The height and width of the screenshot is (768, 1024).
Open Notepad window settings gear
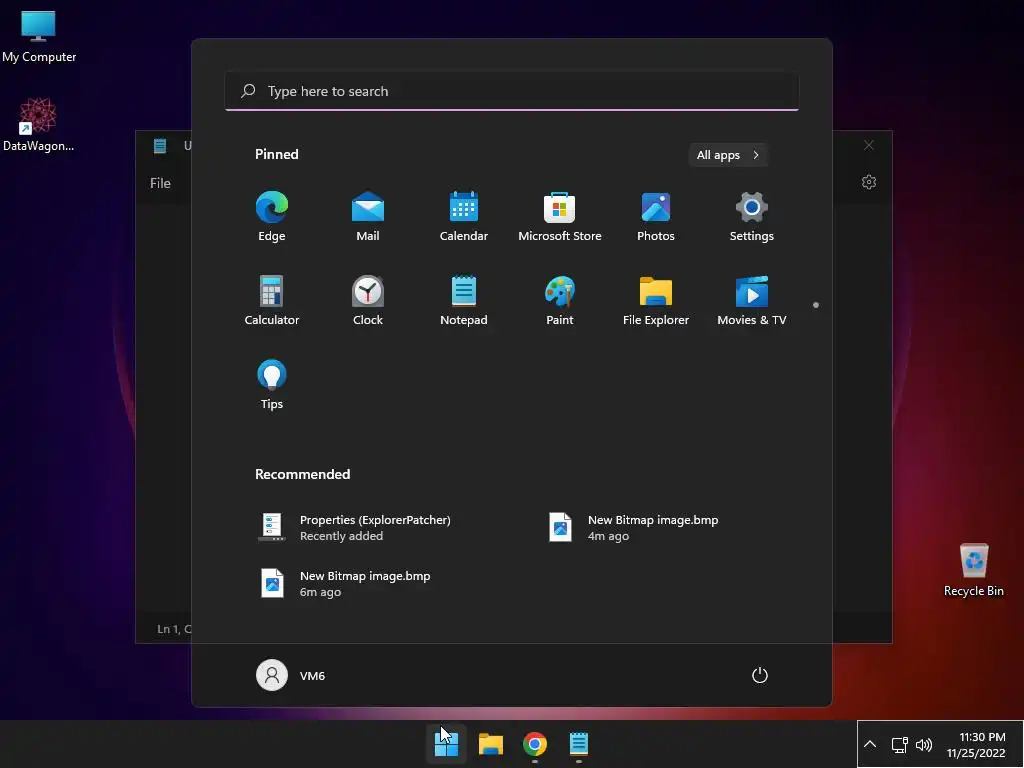point(869,182)
